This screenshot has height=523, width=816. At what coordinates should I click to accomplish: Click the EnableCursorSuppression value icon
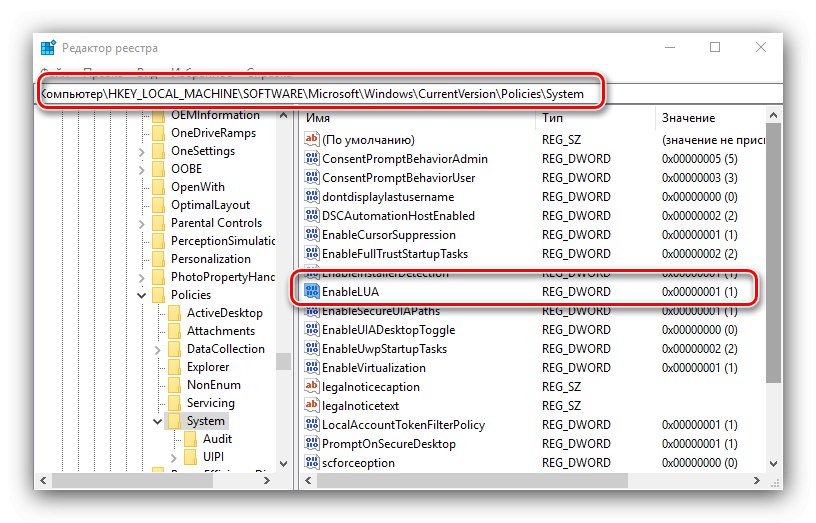click(312, 234)
